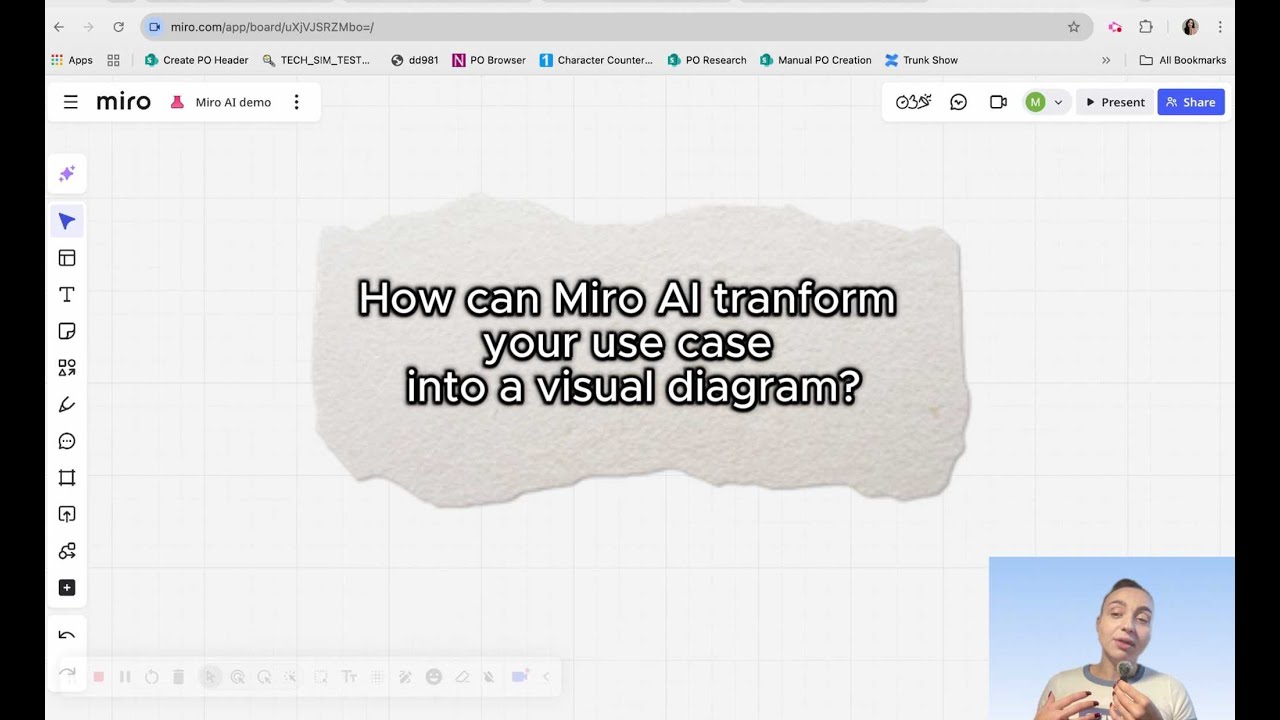Go forward in browser history
1280x720 pixels.
(x=89, y=27)
